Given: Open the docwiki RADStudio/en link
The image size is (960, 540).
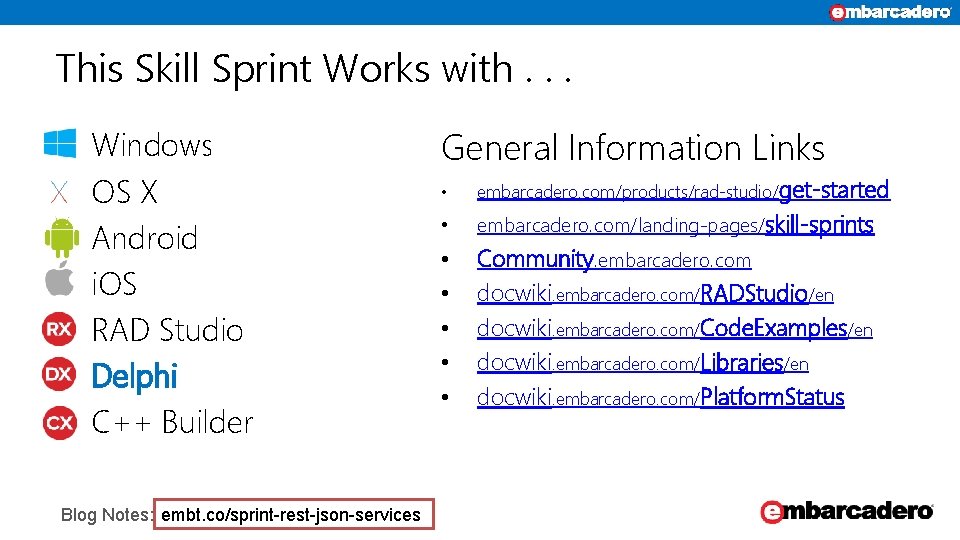Looking at the screenshot, I should point(655,294).
